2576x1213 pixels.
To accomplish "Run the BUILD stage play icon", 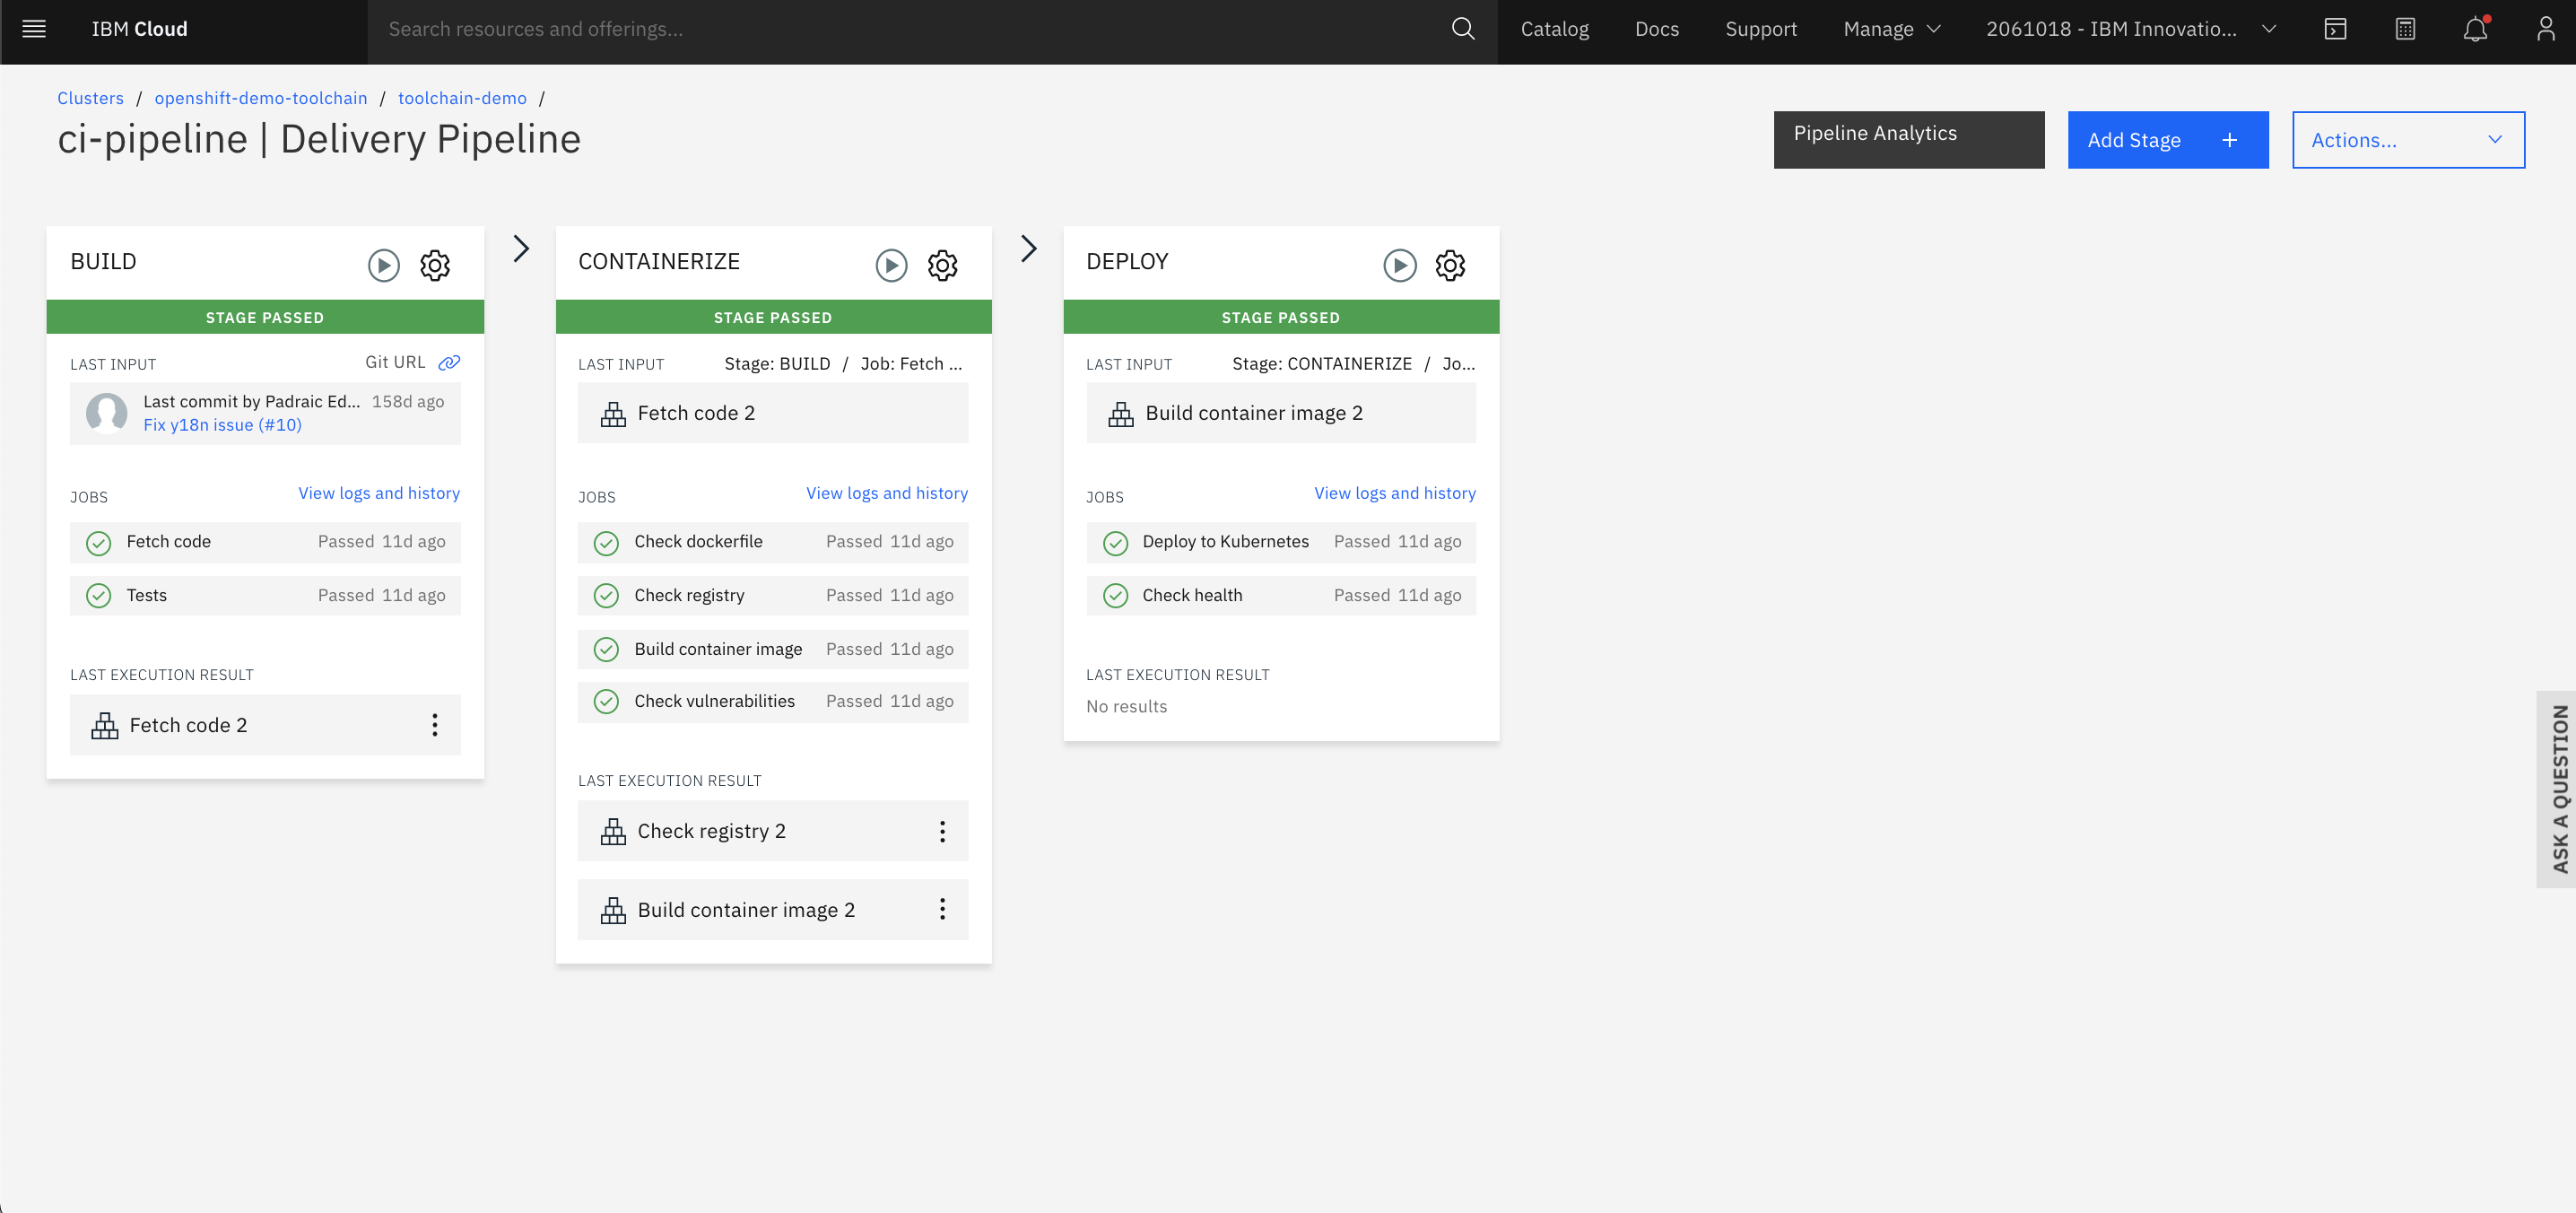I will 383,265.
